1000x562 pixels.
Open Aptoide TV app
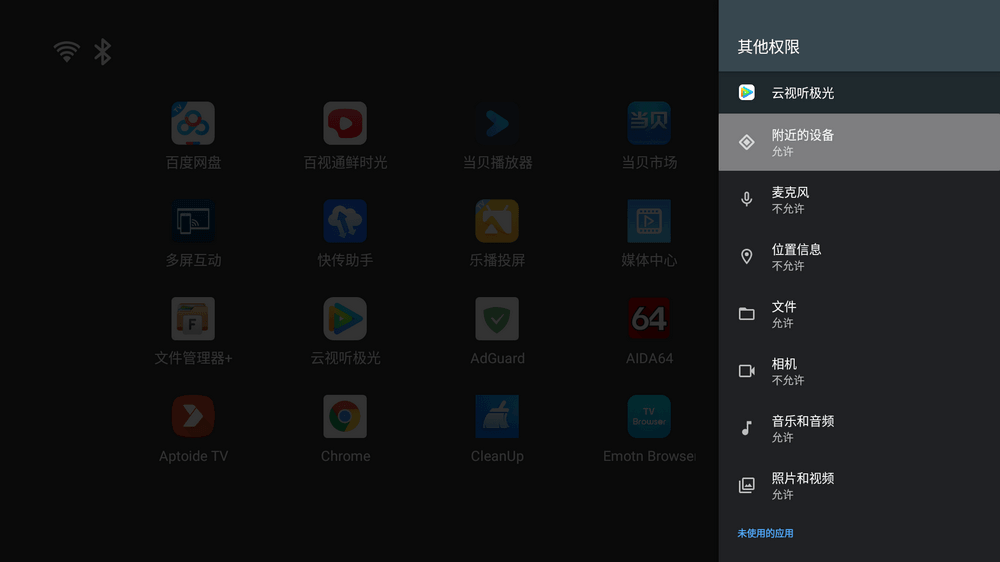[x=193, y=417]
